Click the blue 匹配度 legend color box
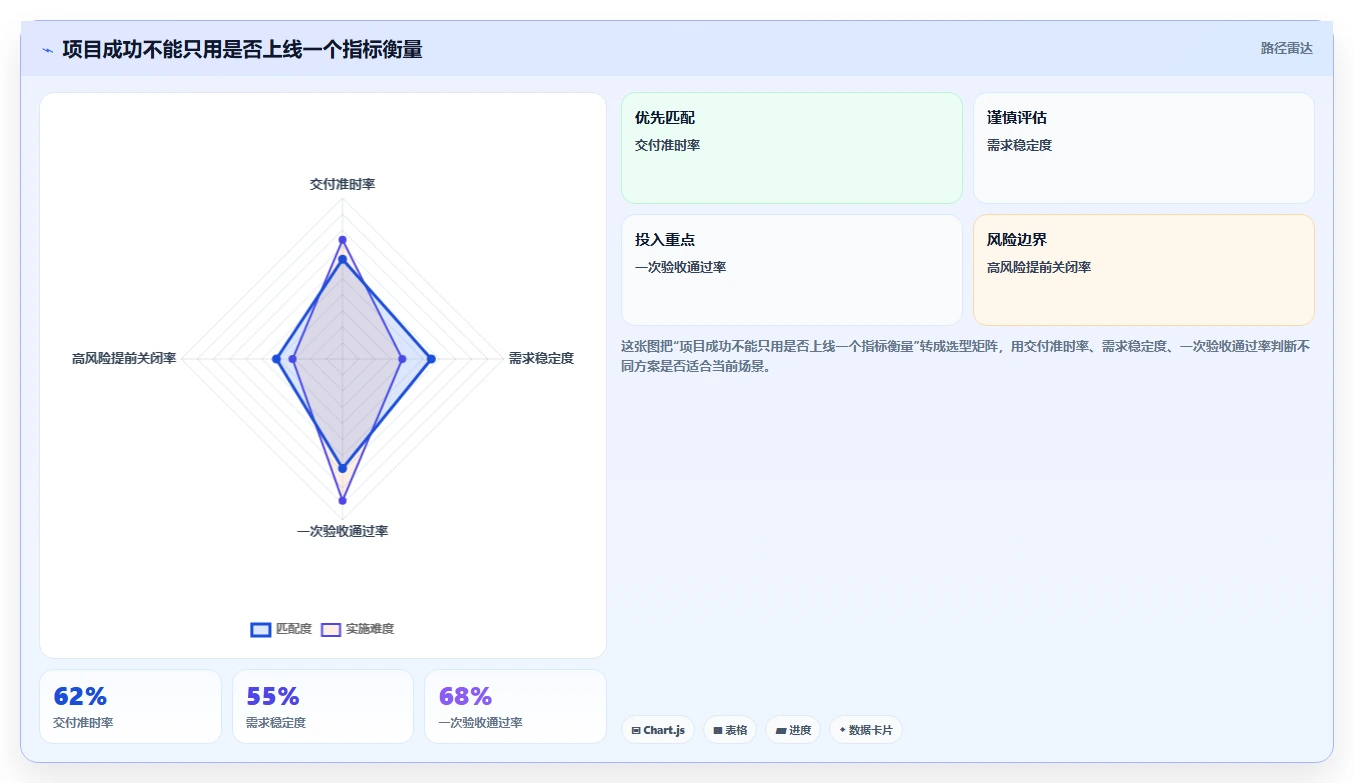The height and width of the screenshot is (783, 1354). [261, 629]
